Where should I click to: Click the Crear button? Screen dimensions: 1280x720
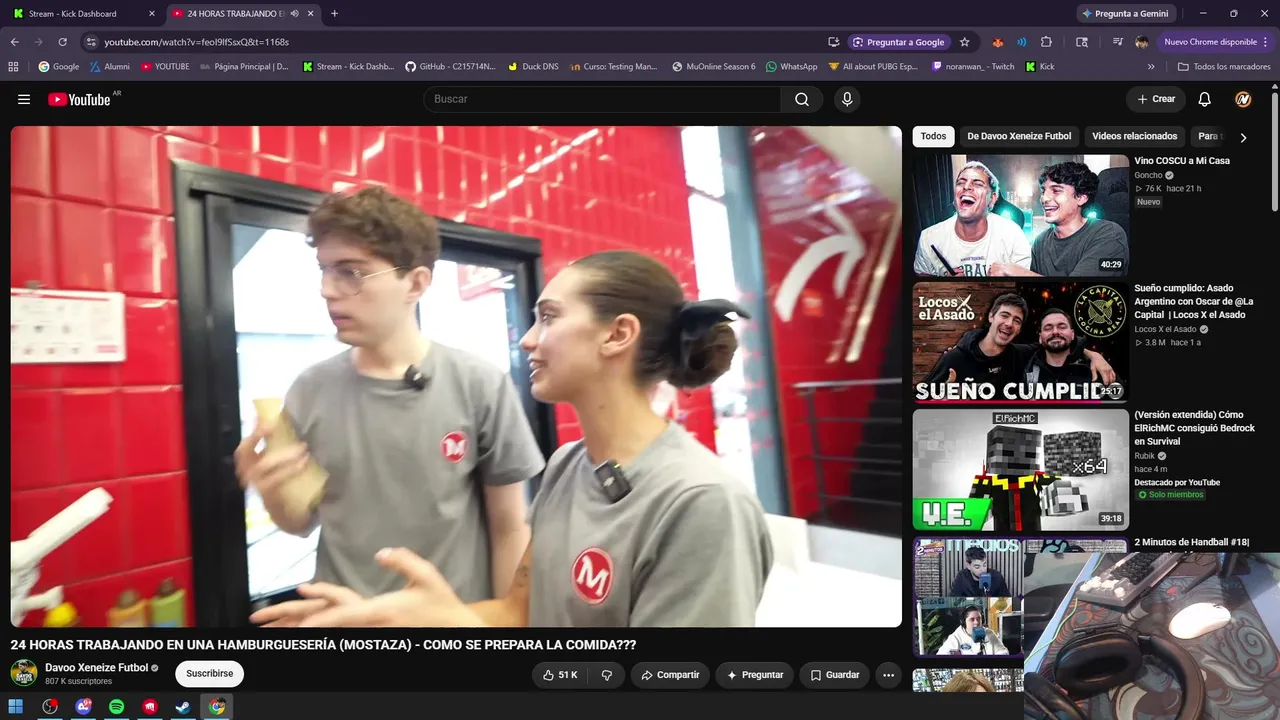1156,99
